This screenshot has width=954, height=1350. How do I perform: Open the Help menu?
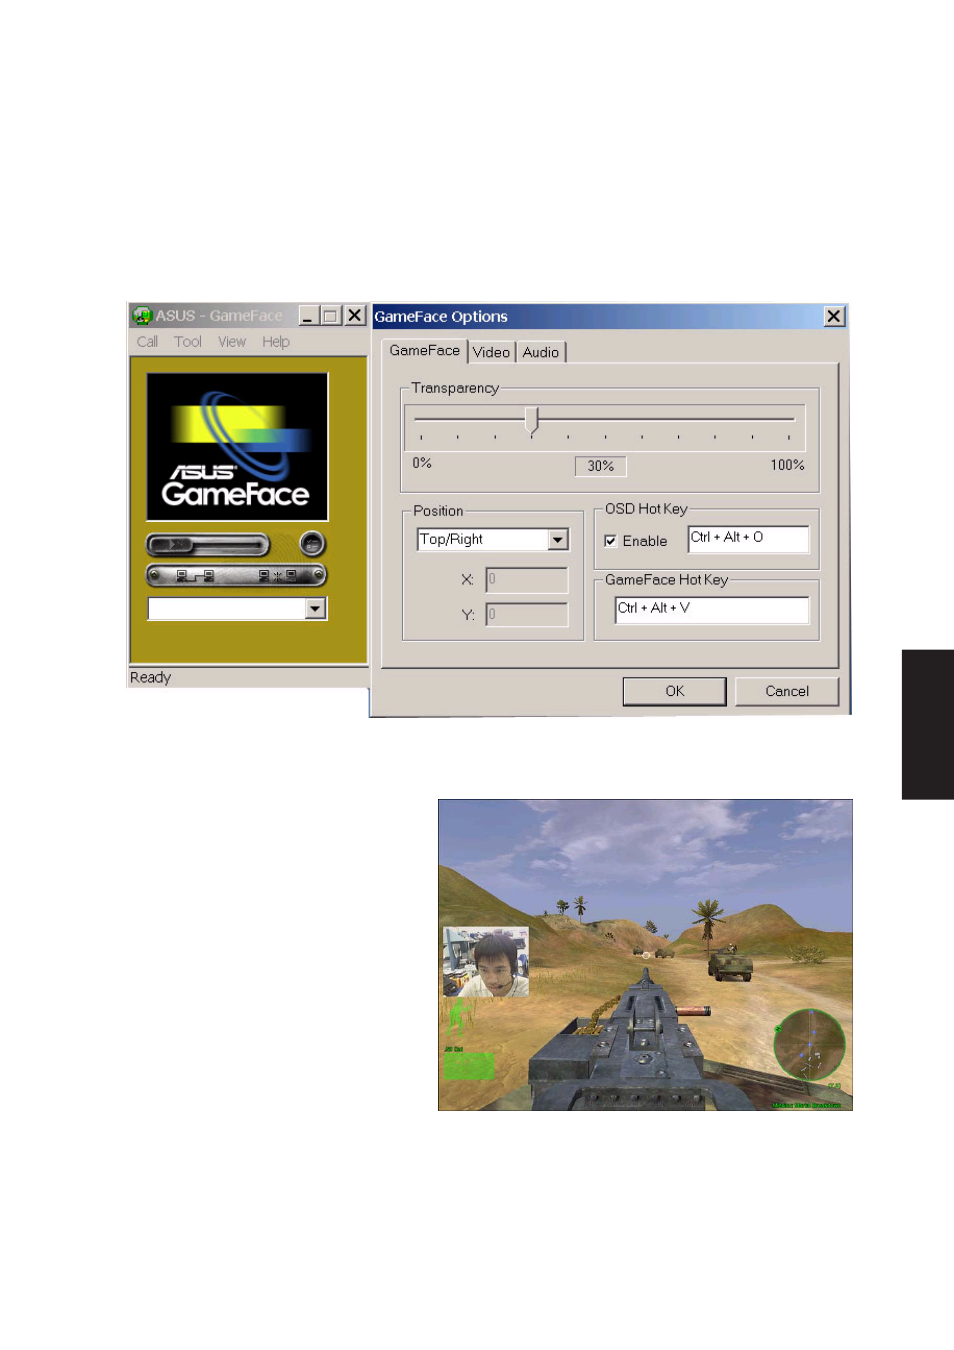click(x=276, y=342)
